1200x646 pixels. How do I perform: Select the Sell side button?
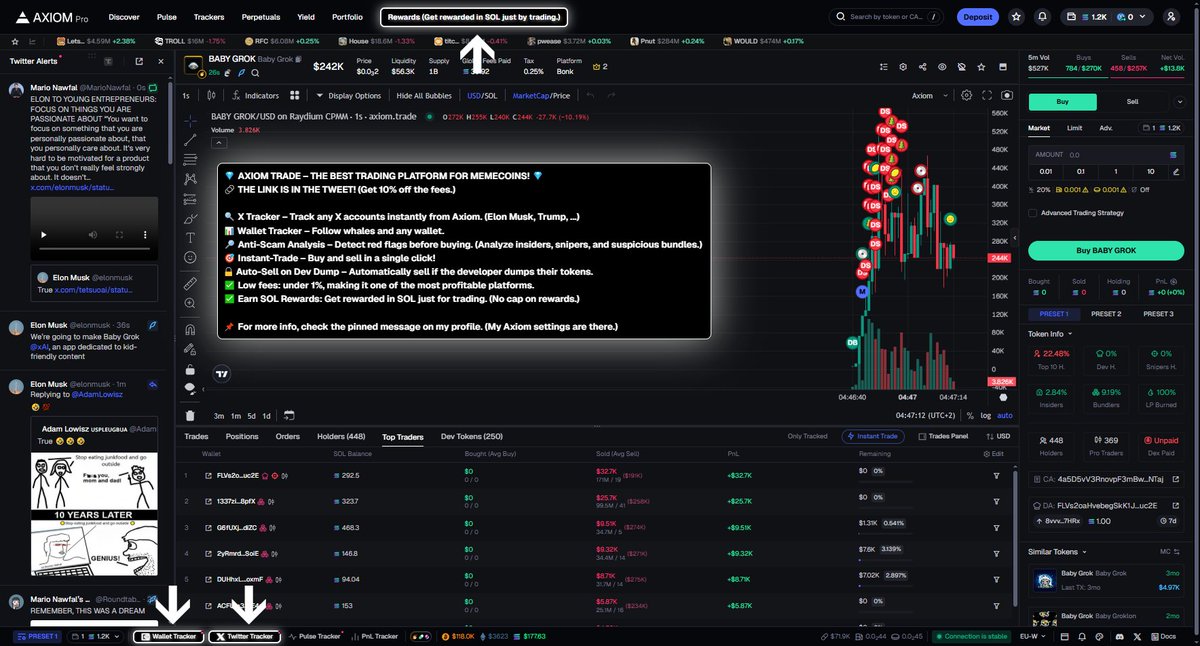tap(1132, 102)
